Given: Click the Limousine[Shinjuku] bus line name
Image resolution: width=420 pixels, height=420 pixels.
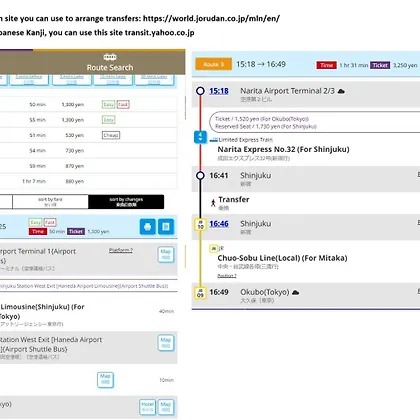Looking at the screenshot, I should [x=42, y=311].
